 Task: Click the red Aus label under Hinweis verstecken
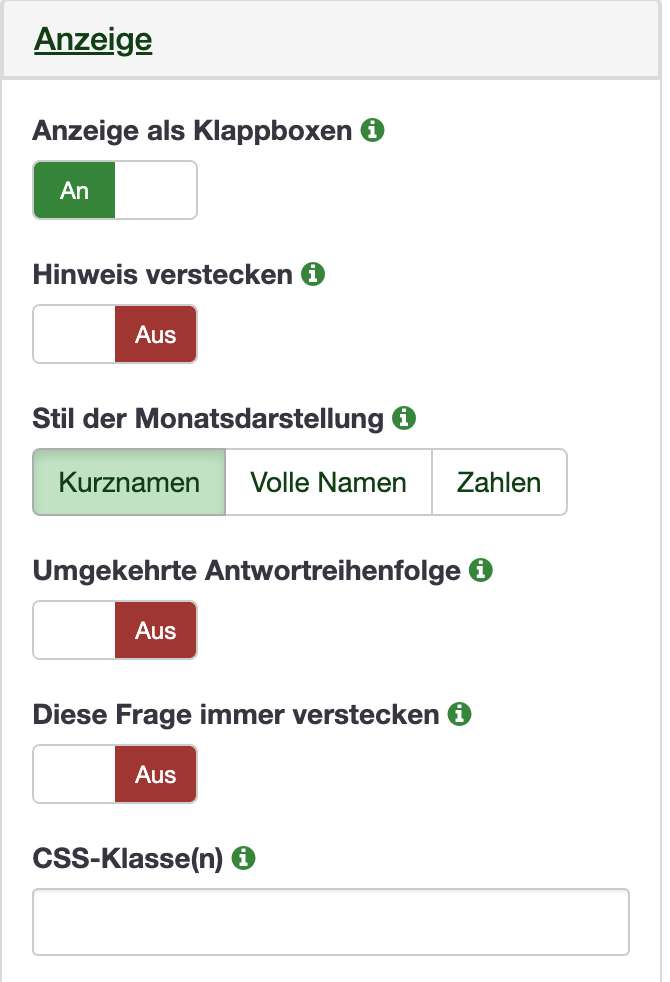156,334
